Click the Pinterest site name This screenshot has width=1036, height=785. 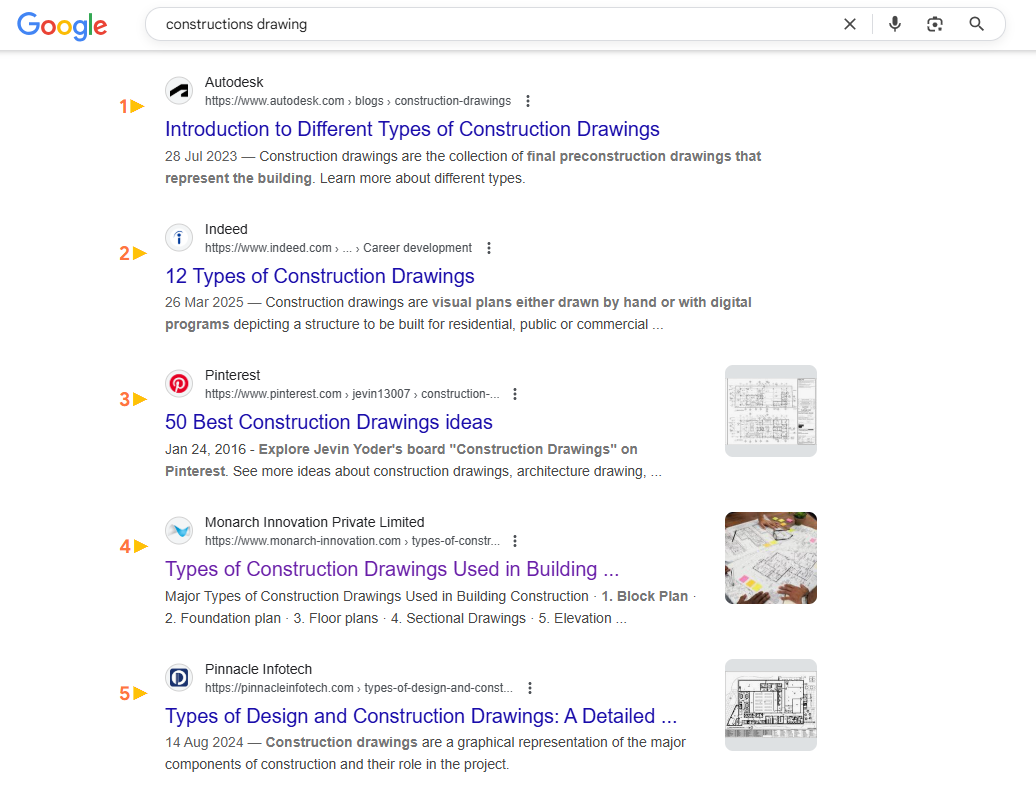(233, 375)
